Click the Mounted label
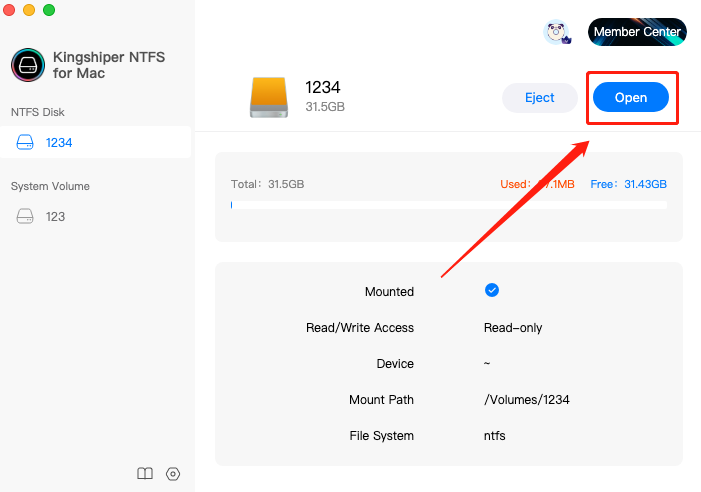The image size is (701, 492). tap(389, 292)
